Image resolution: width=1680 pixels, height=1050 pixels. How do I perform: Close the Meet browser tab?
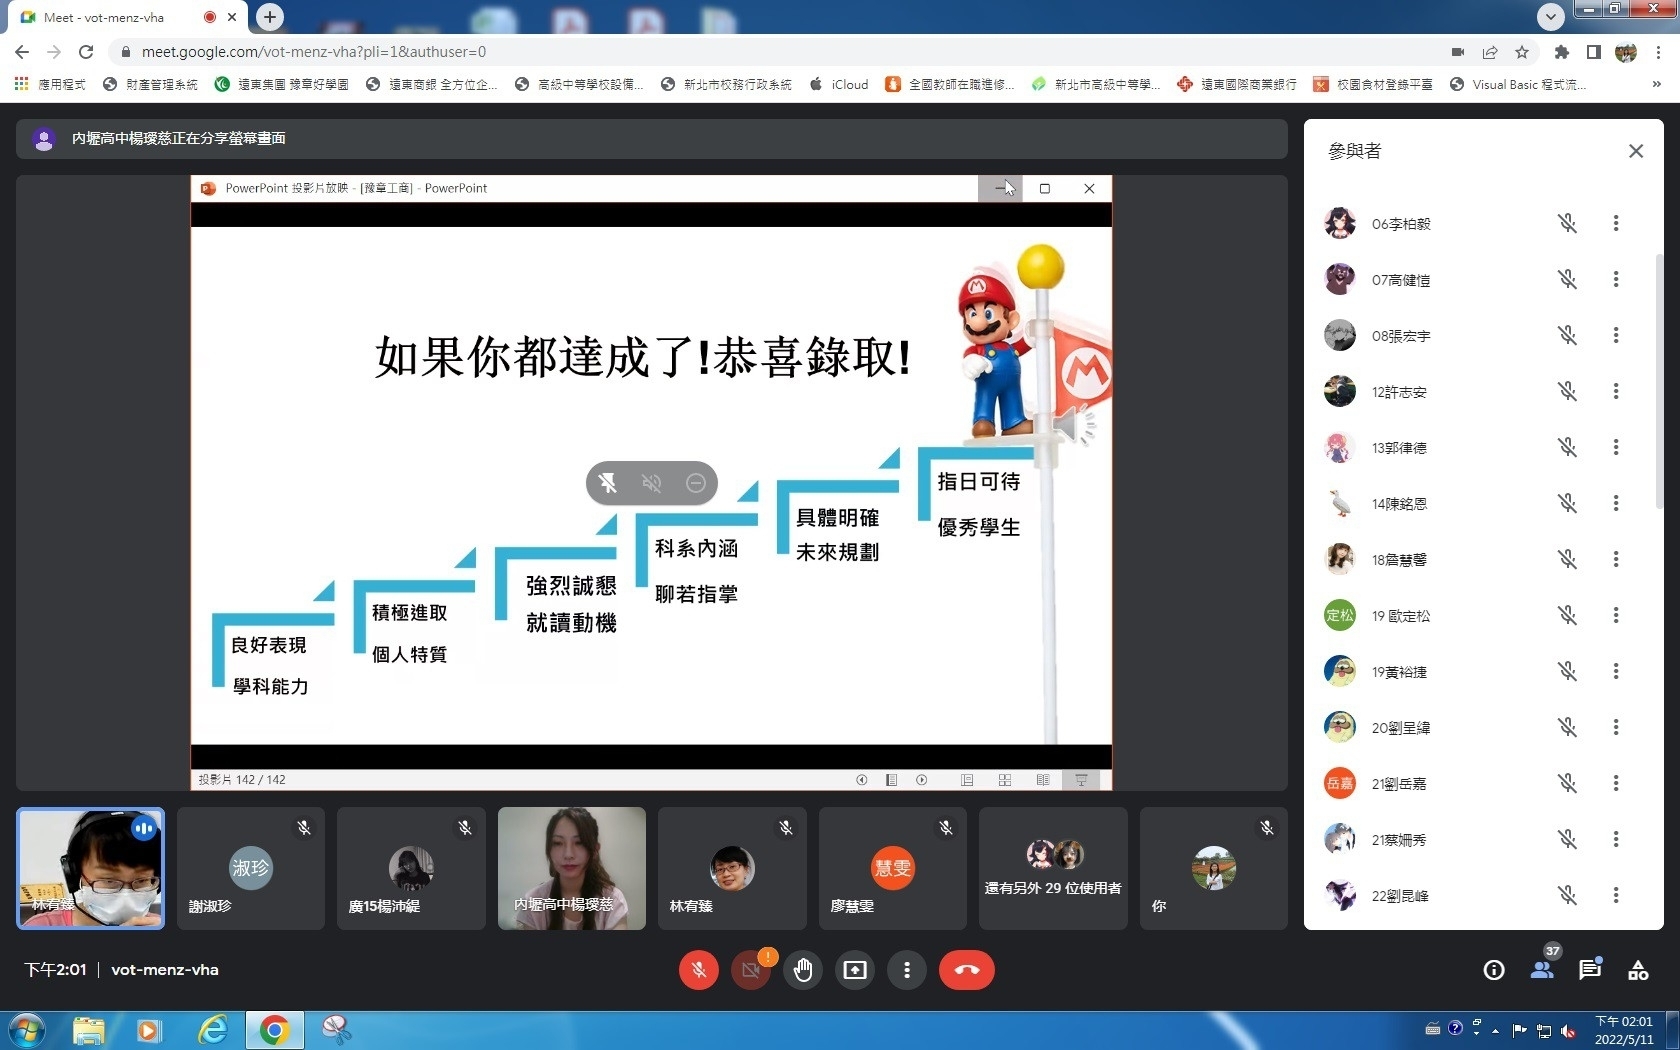tap(232, 17)
